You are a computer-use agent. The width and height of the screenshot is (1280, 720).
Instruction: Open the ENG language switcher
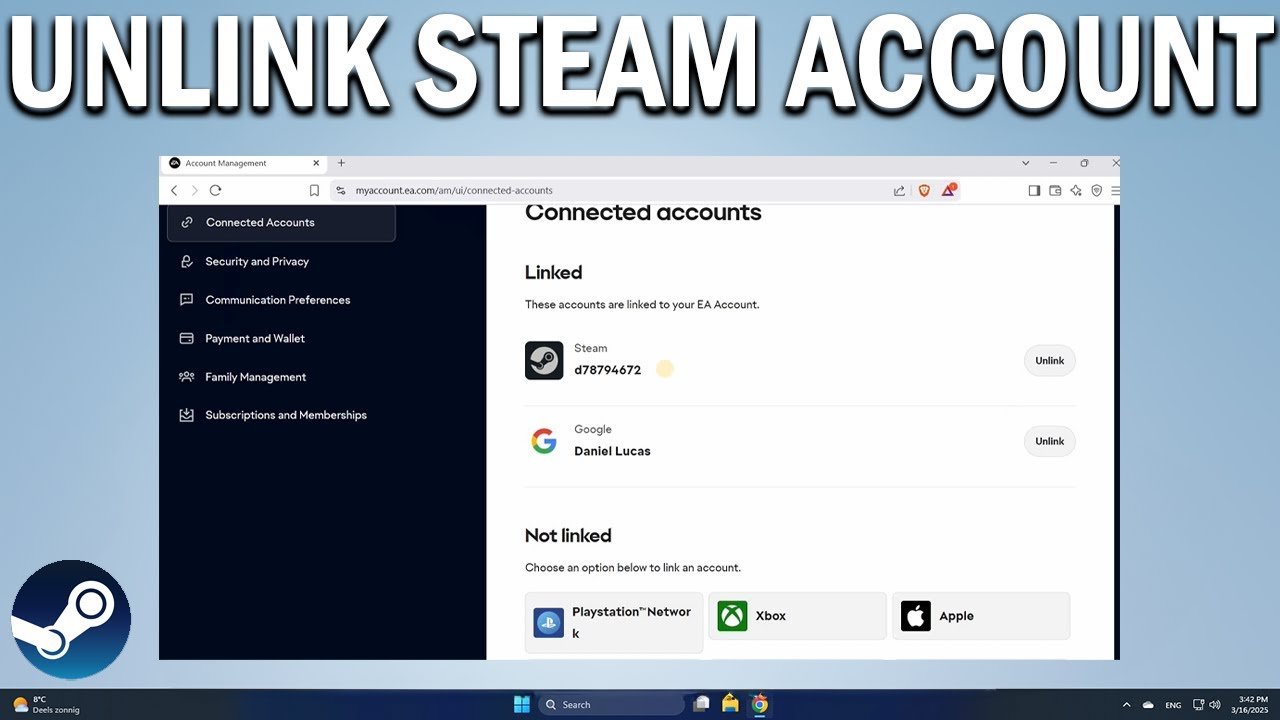click(1173, 705)
